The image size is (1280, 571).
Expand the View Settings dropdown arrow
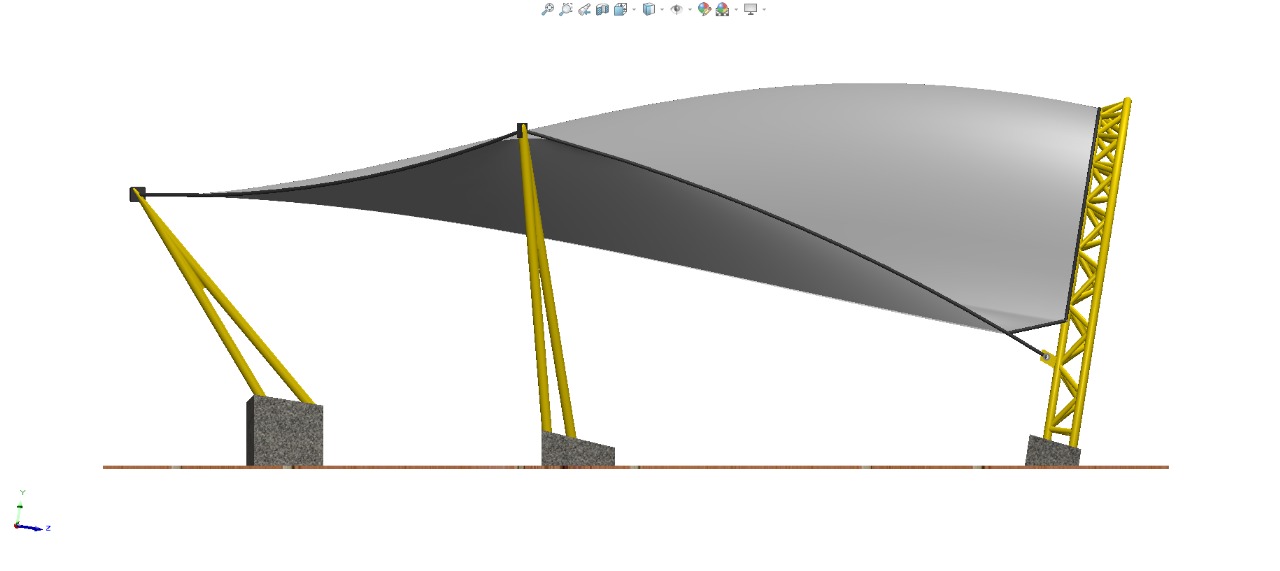[x=764, y=9]
